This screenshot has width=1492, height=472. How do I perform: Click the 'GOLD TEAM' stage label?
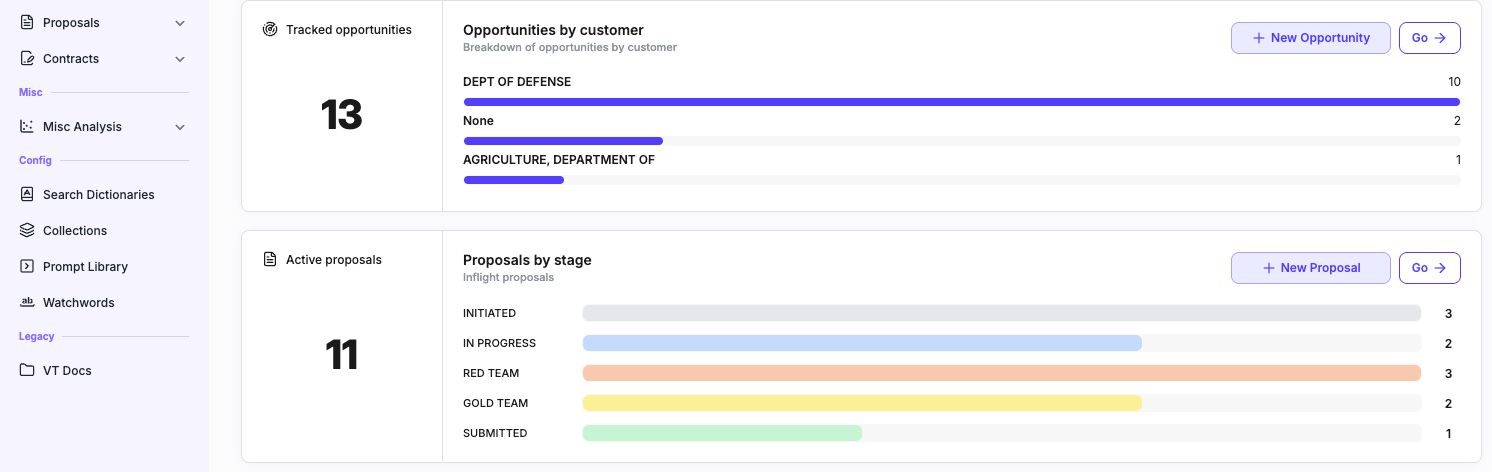pos(495,403)
